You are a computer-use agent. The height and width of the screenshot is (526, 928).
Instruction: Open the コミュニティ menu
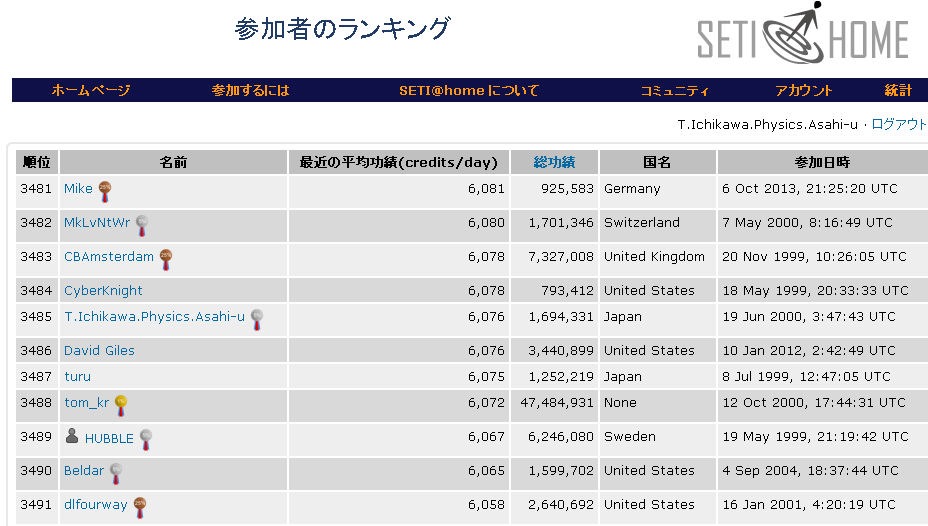point(675,90)
